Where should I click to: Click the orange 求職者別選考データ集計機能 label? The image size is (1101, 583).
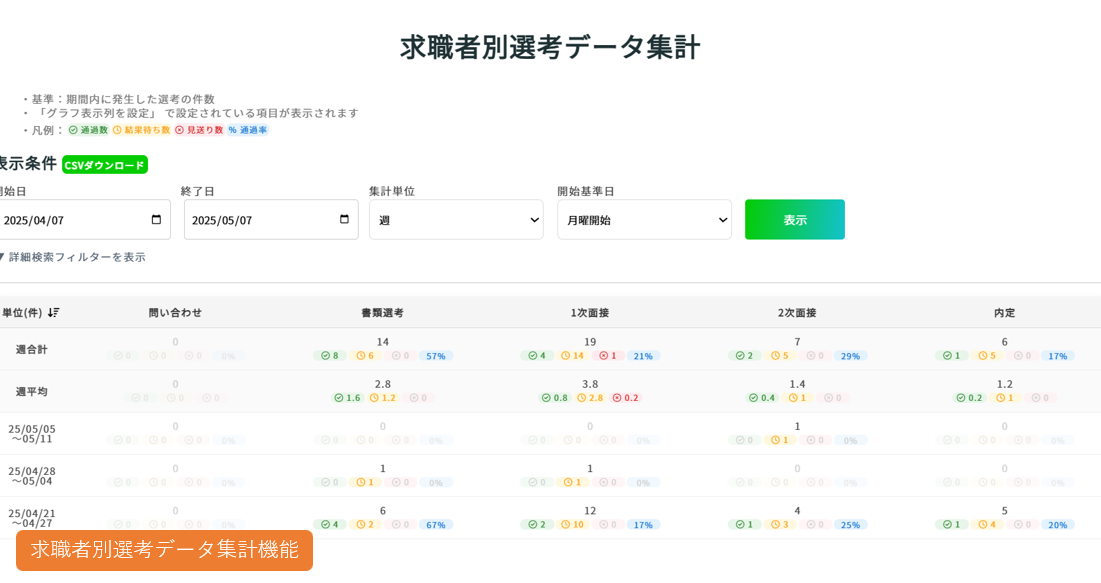[x=164, y=550]
